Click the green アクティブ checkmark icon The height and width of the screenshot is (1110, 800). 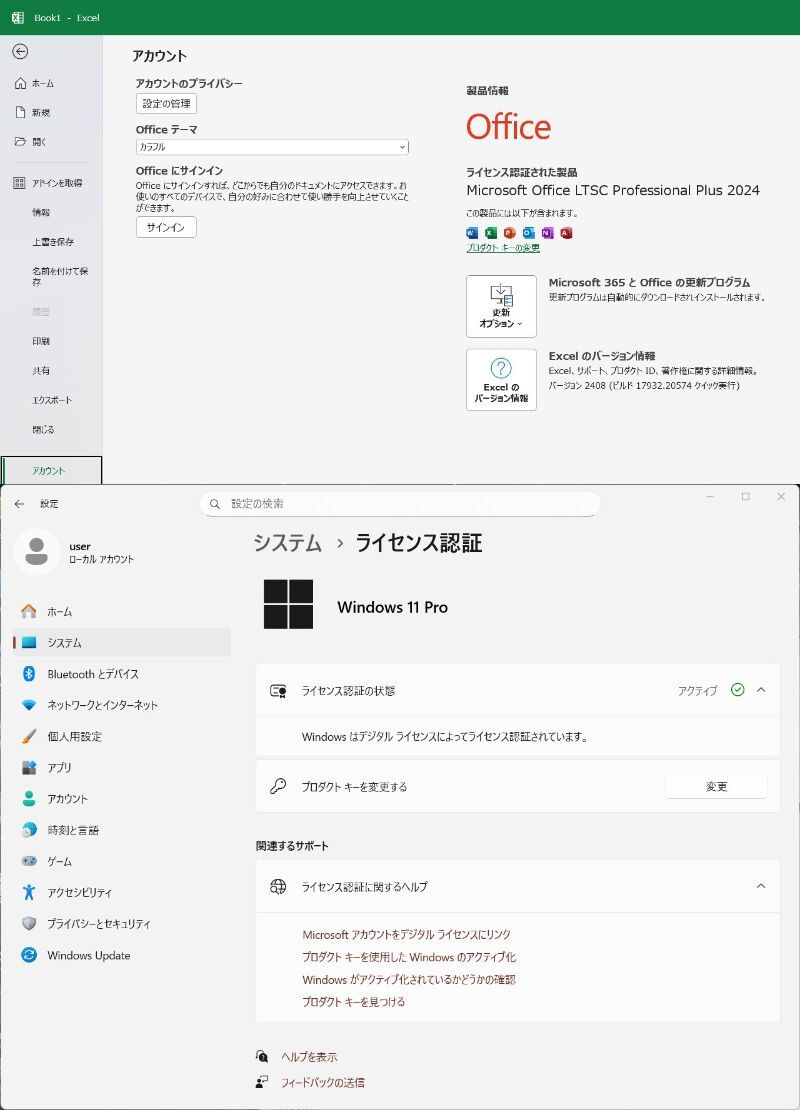click(x=738, y=690)
